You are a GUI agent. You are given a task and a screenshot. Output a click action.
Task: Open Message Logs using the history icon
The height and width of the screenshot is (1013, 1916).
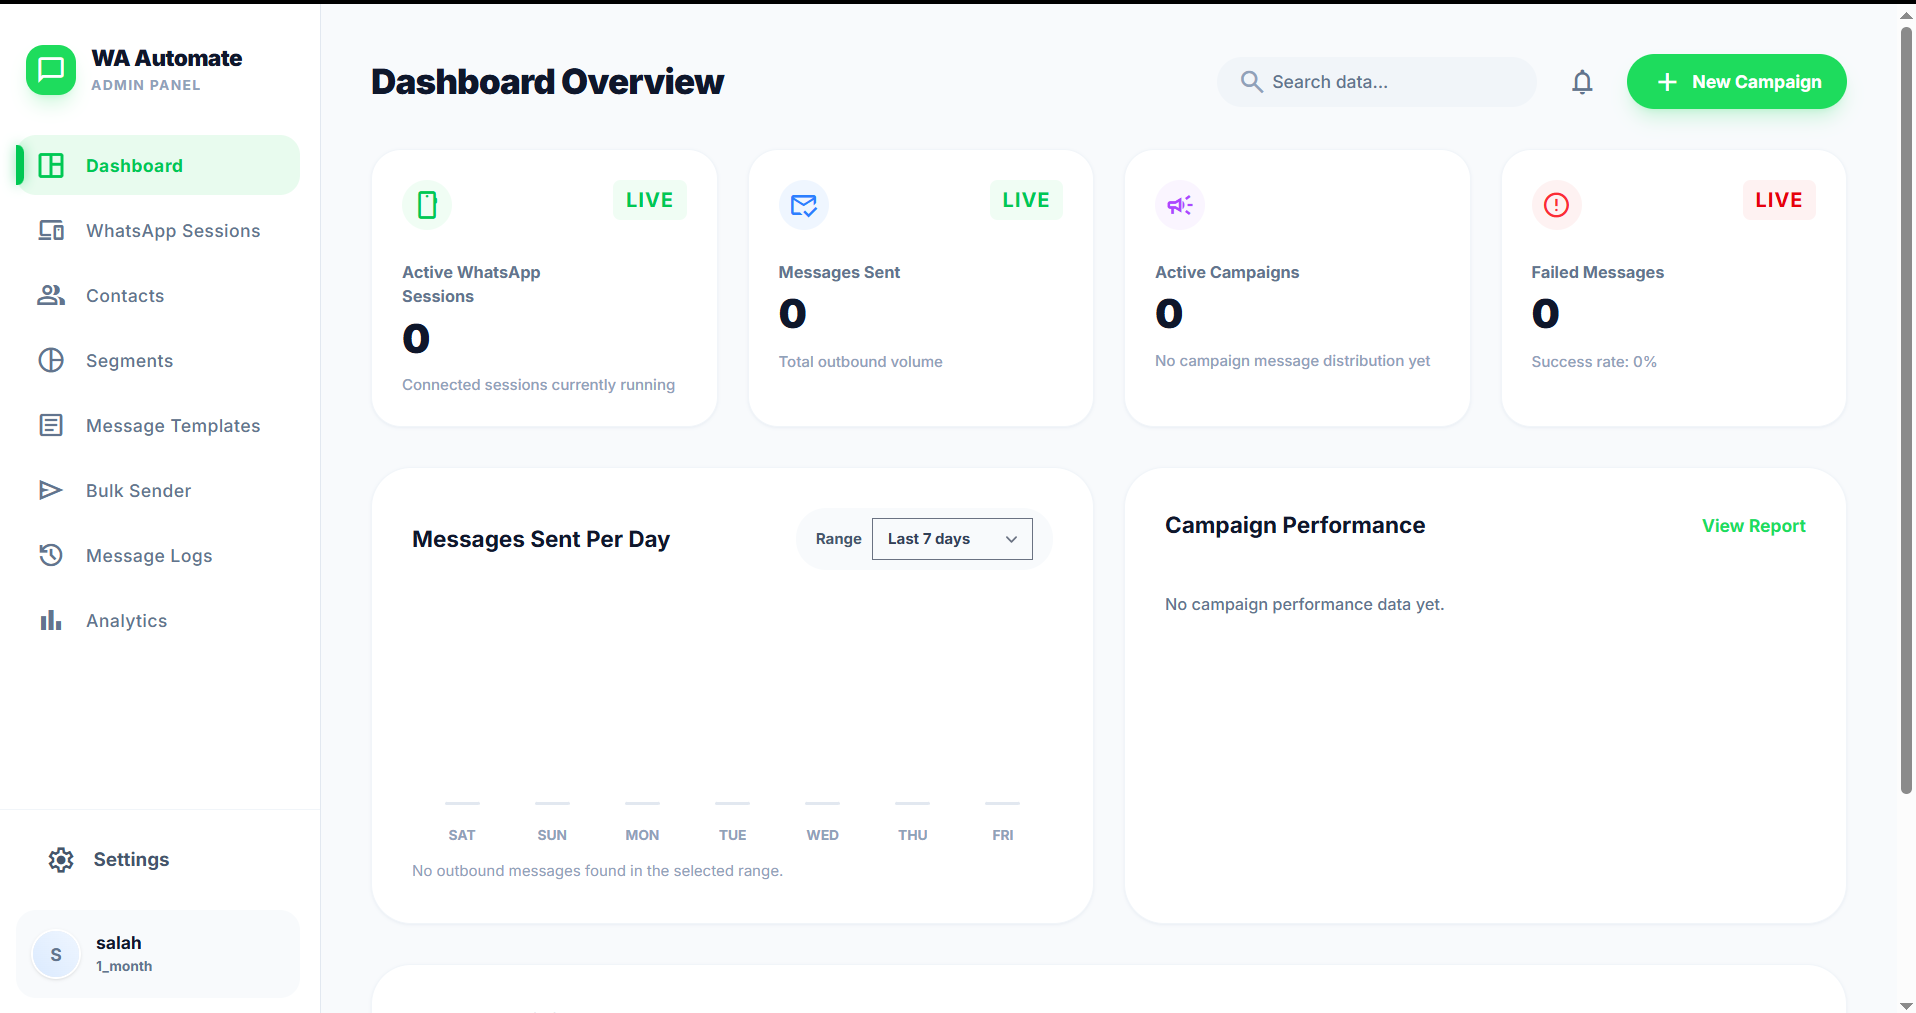tap(52, 555)
